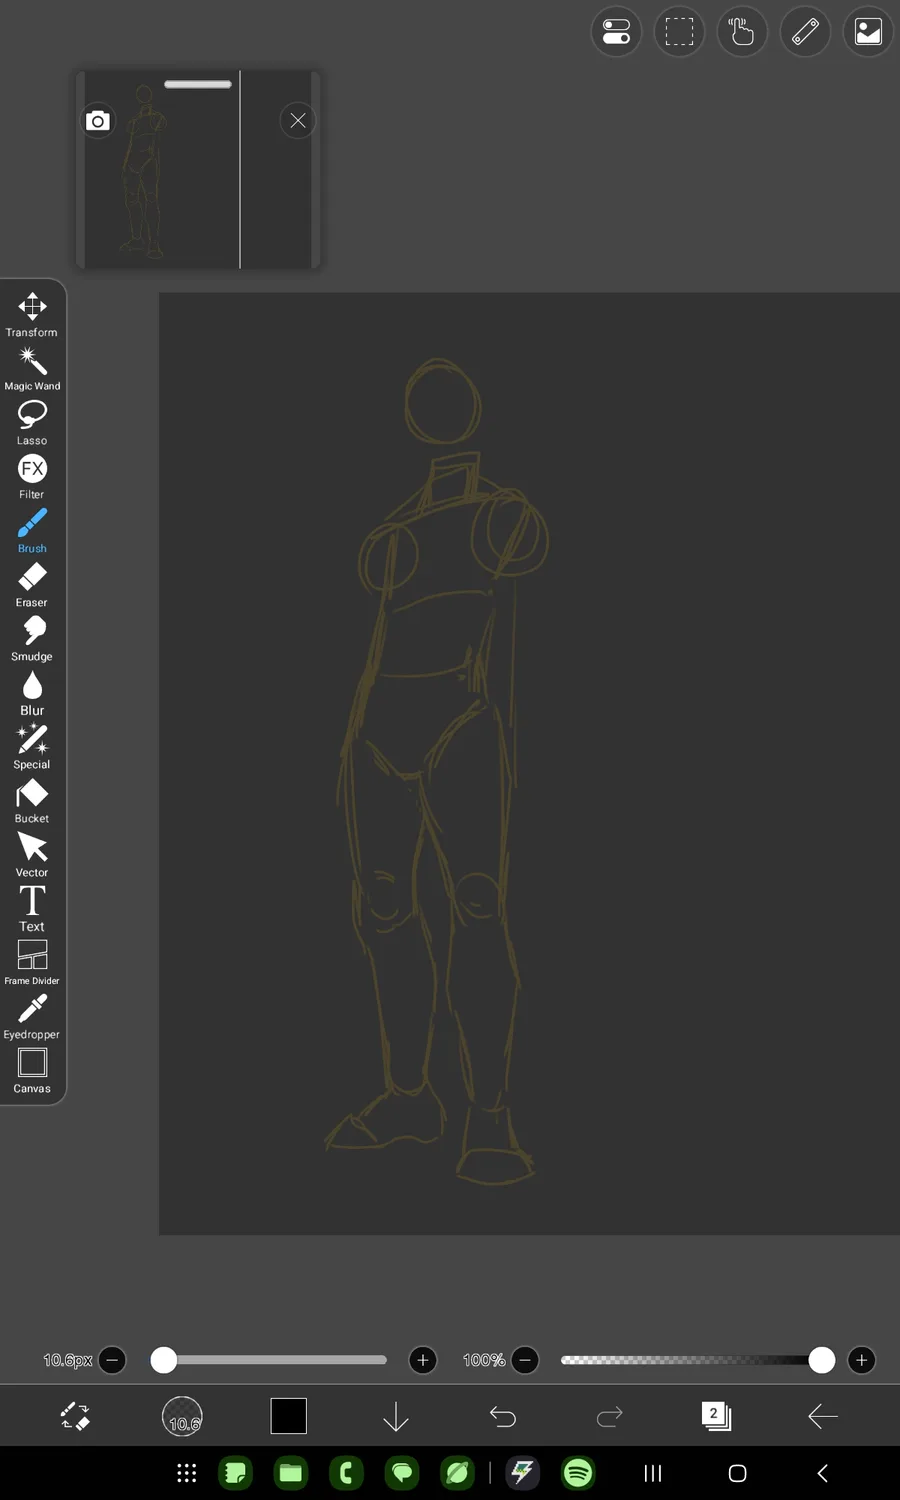
Task: Select the Transform tool
Action: pyautogui.click(x=32, y=314)
